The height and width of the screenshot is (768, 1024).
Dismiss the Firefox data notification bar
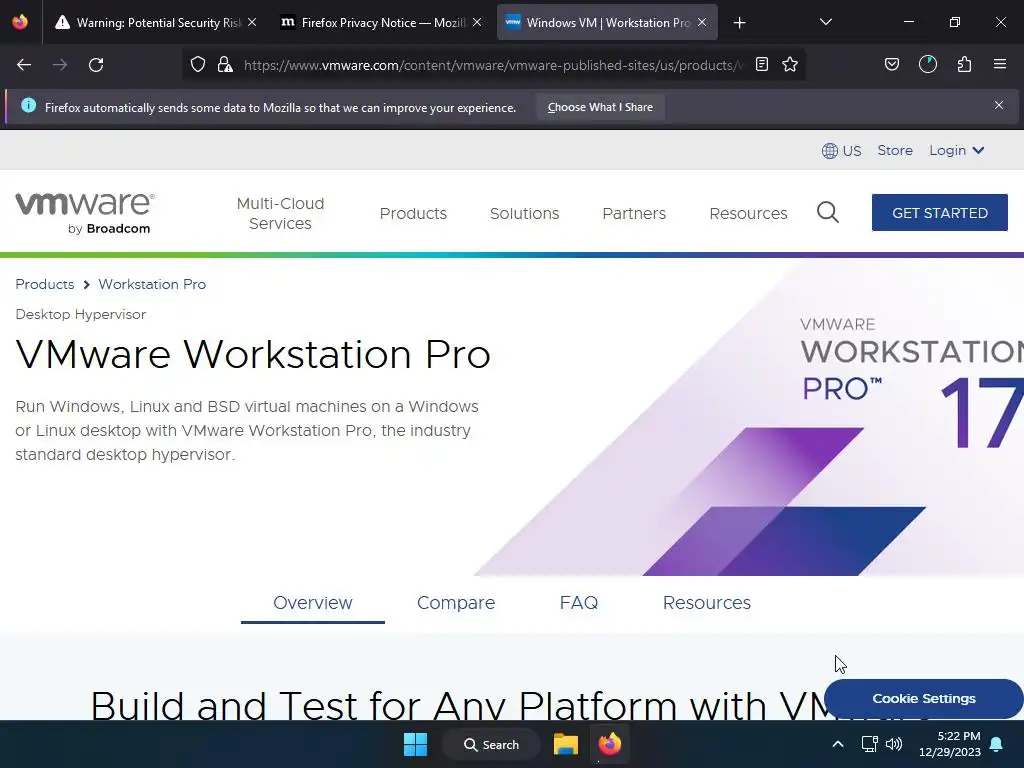click(x=999, y=106)
